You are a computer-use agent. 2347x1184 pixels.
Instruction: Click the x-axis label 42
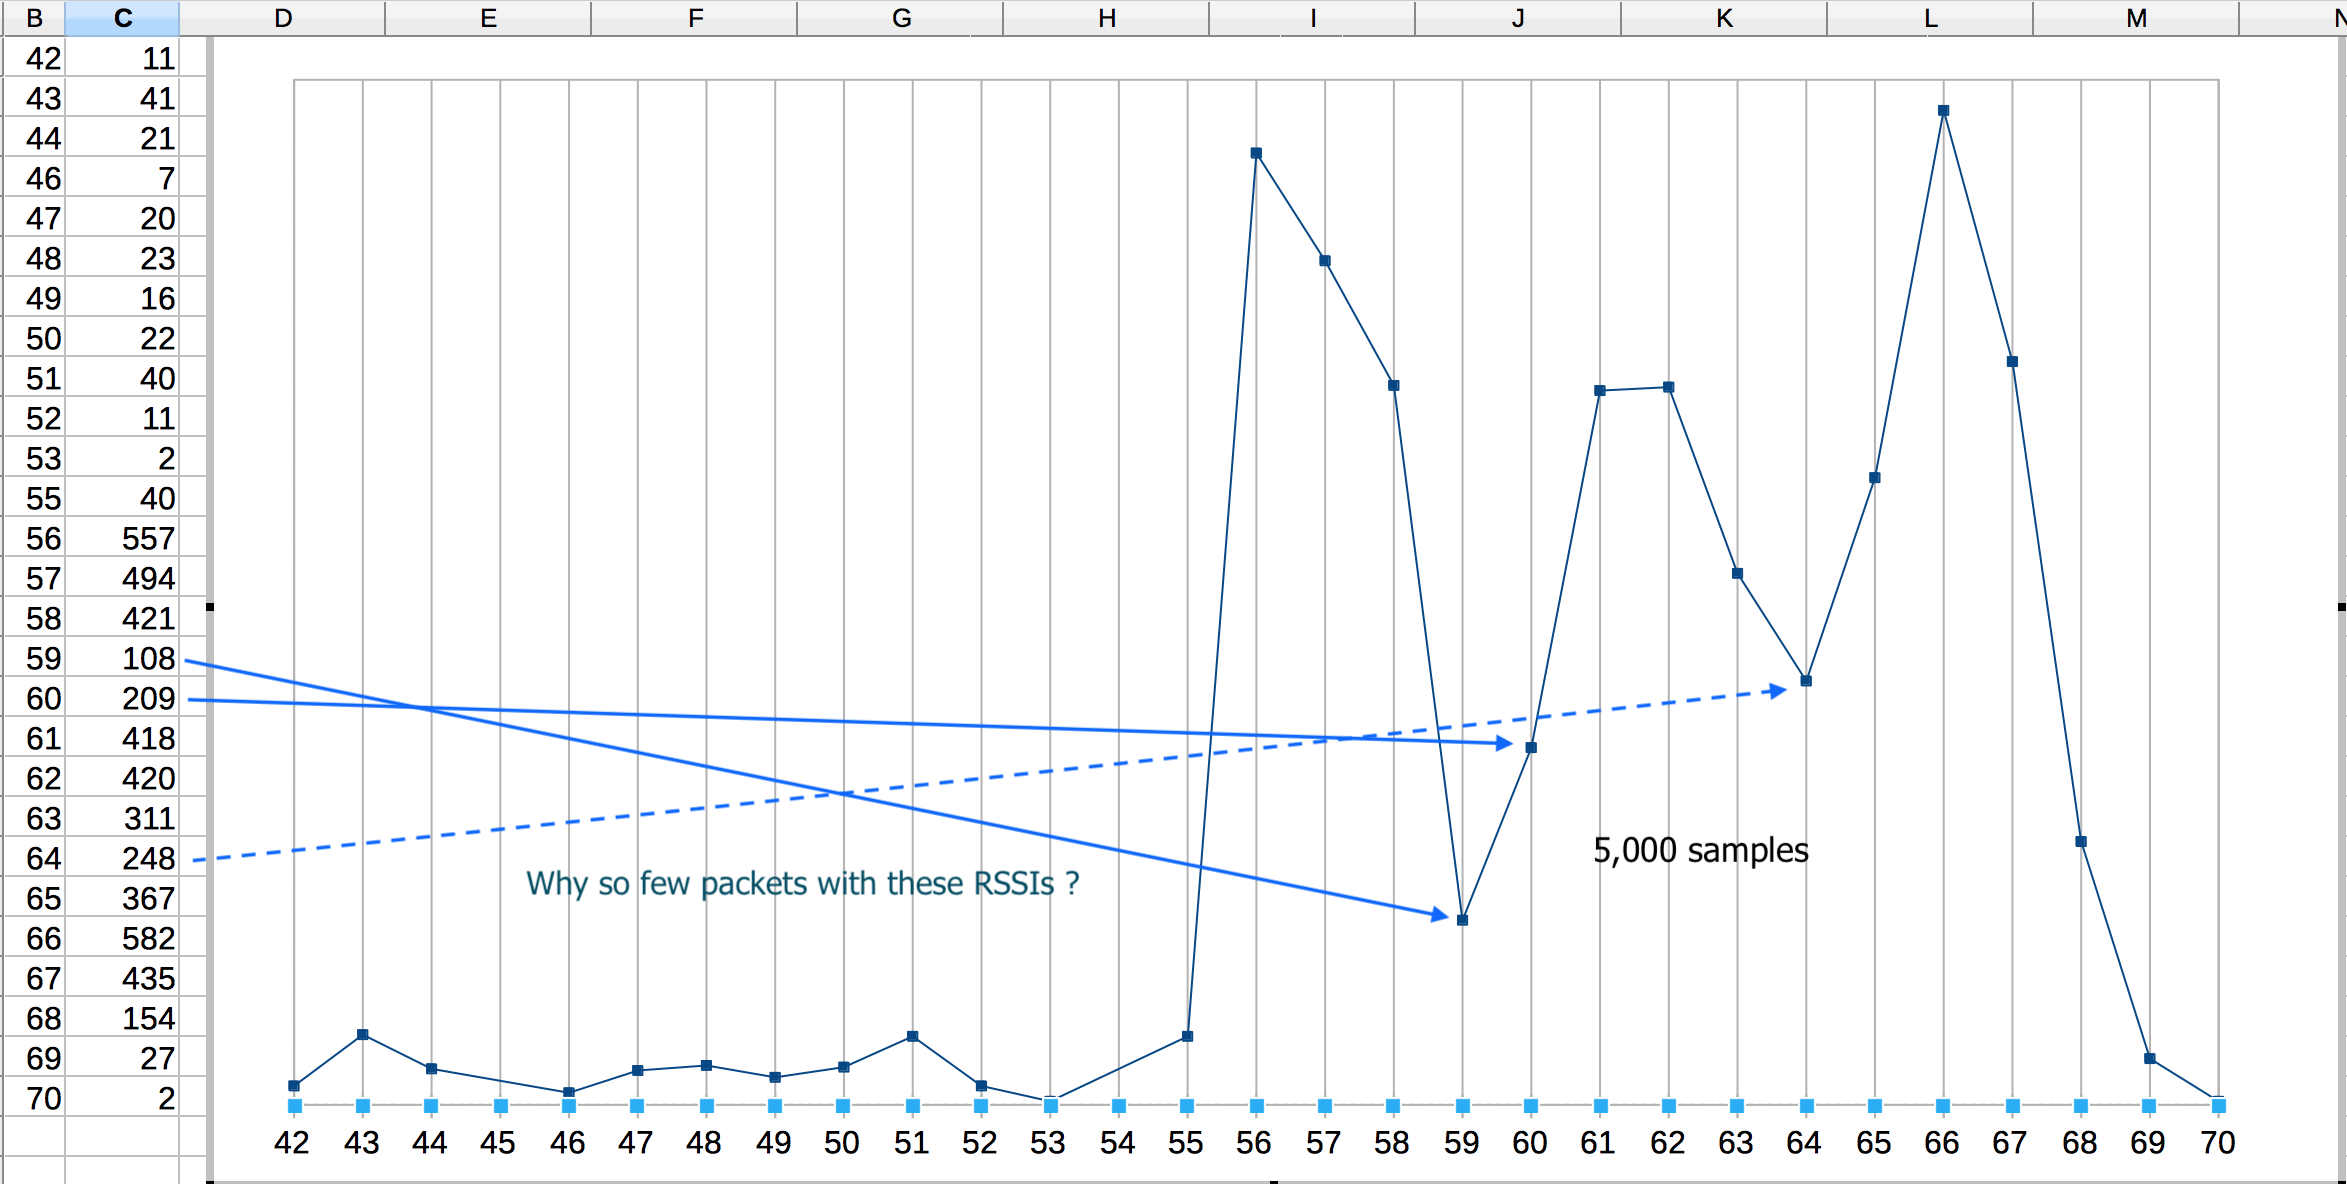[x=293, y=1142]
